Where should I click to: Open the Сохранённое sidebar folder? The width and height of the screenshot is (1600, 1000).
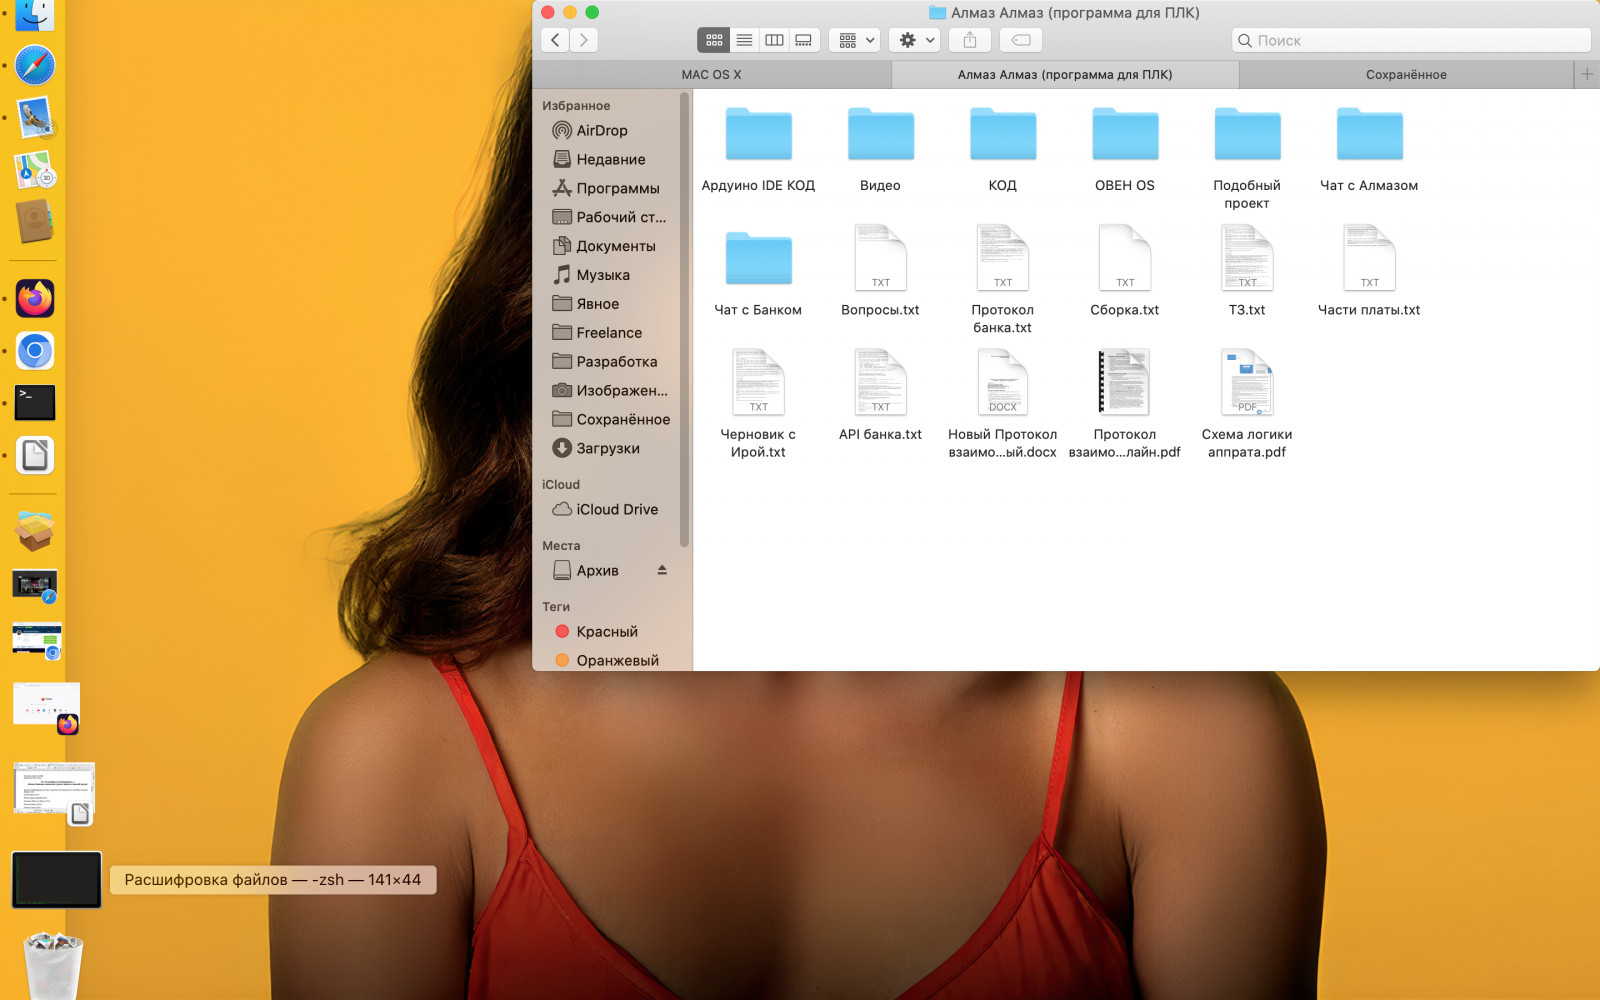(610, 420)
